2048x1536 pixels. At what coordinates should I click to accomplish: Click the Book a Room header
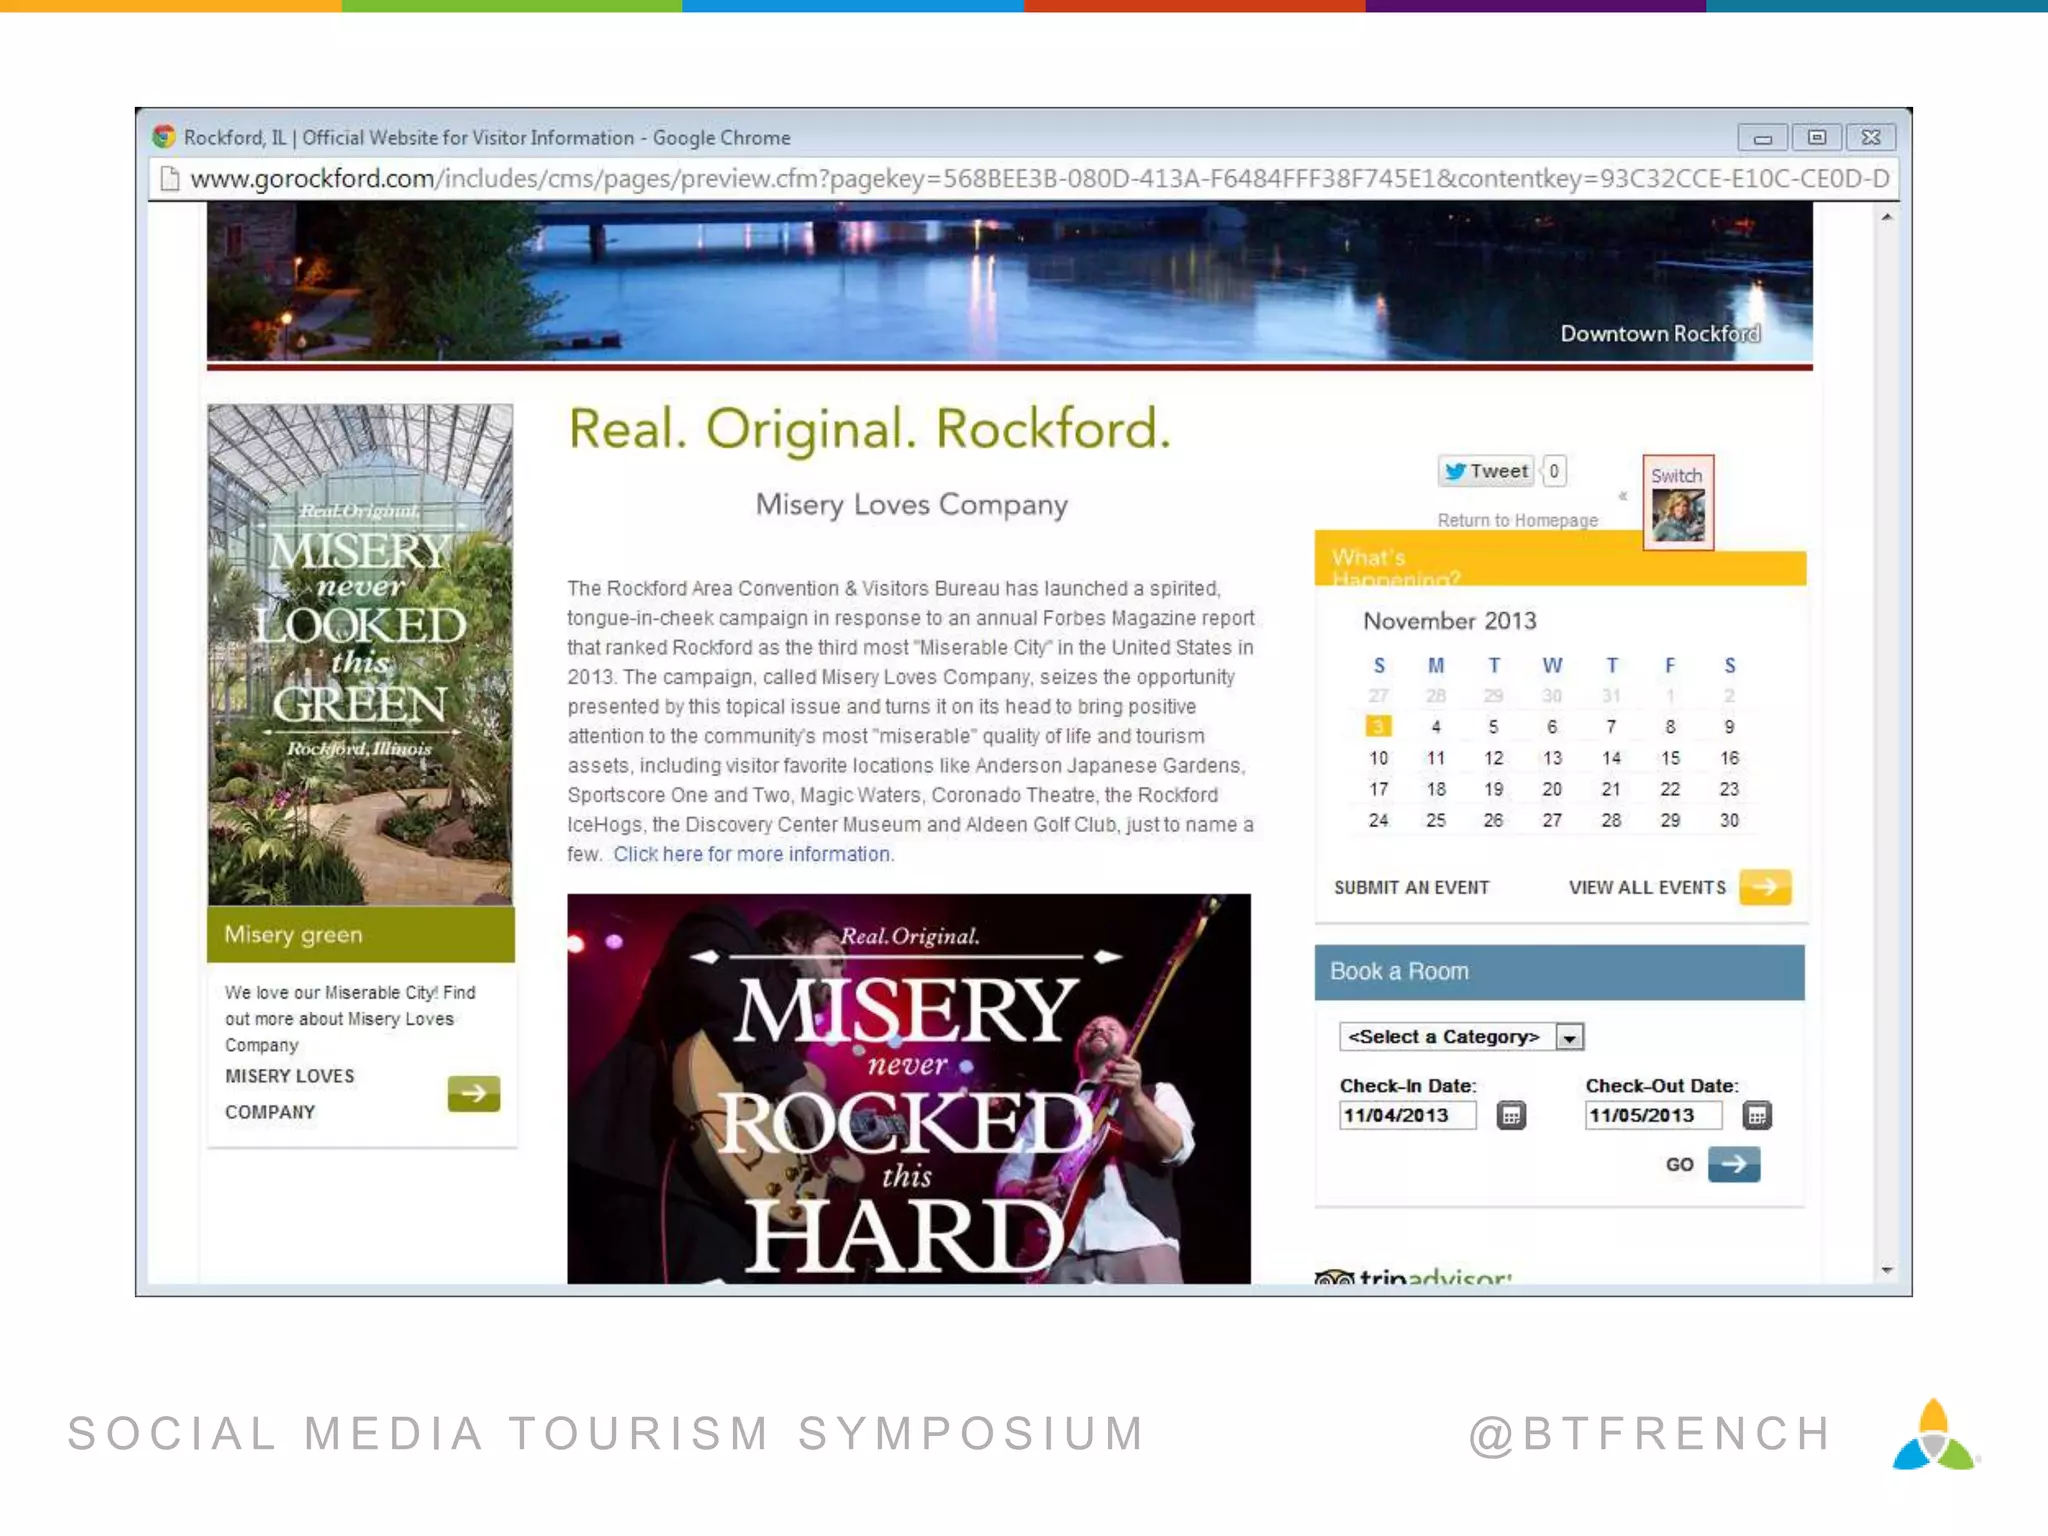point(1559,972)
